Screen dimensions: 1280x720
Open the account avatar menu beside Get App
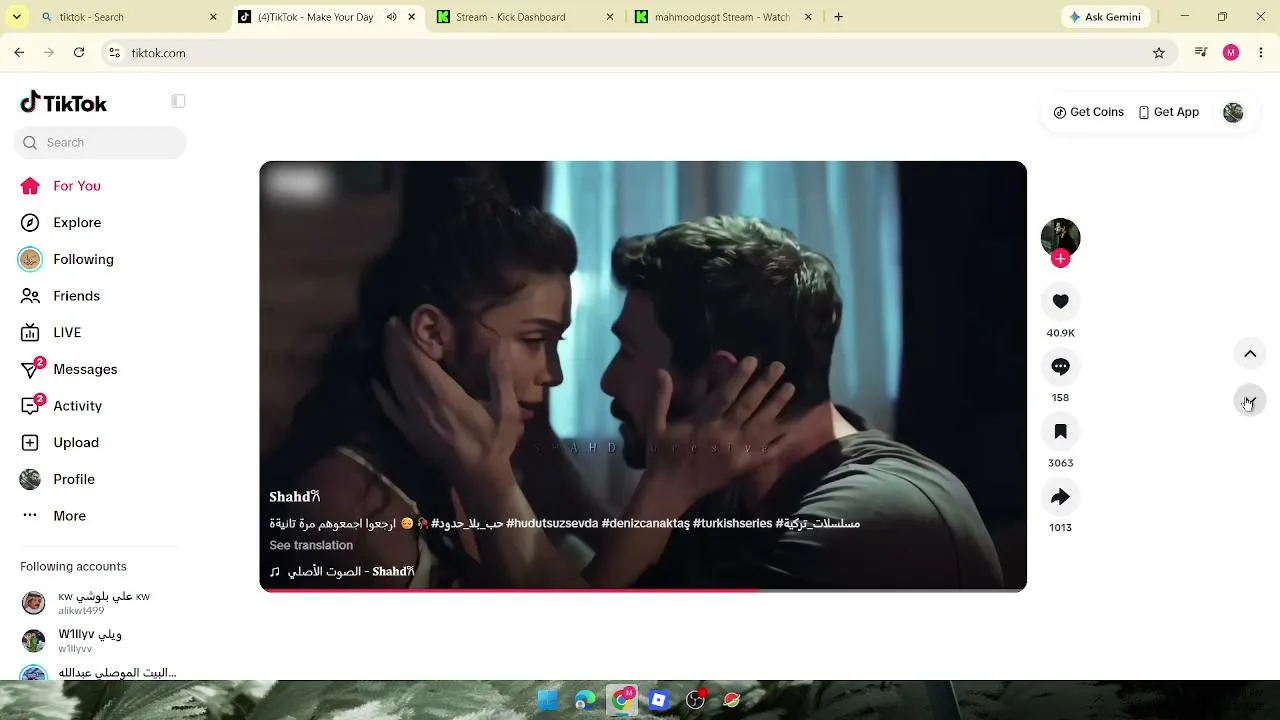1233,112
